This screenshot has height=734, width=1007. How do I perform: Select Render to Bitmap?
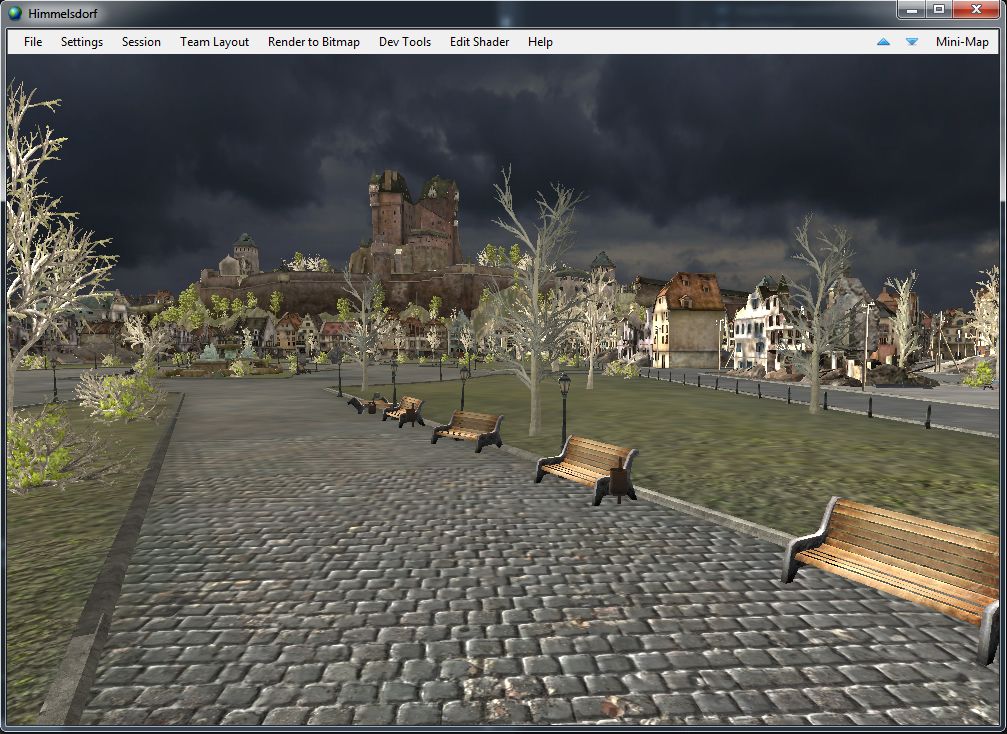tap(313, 42)
